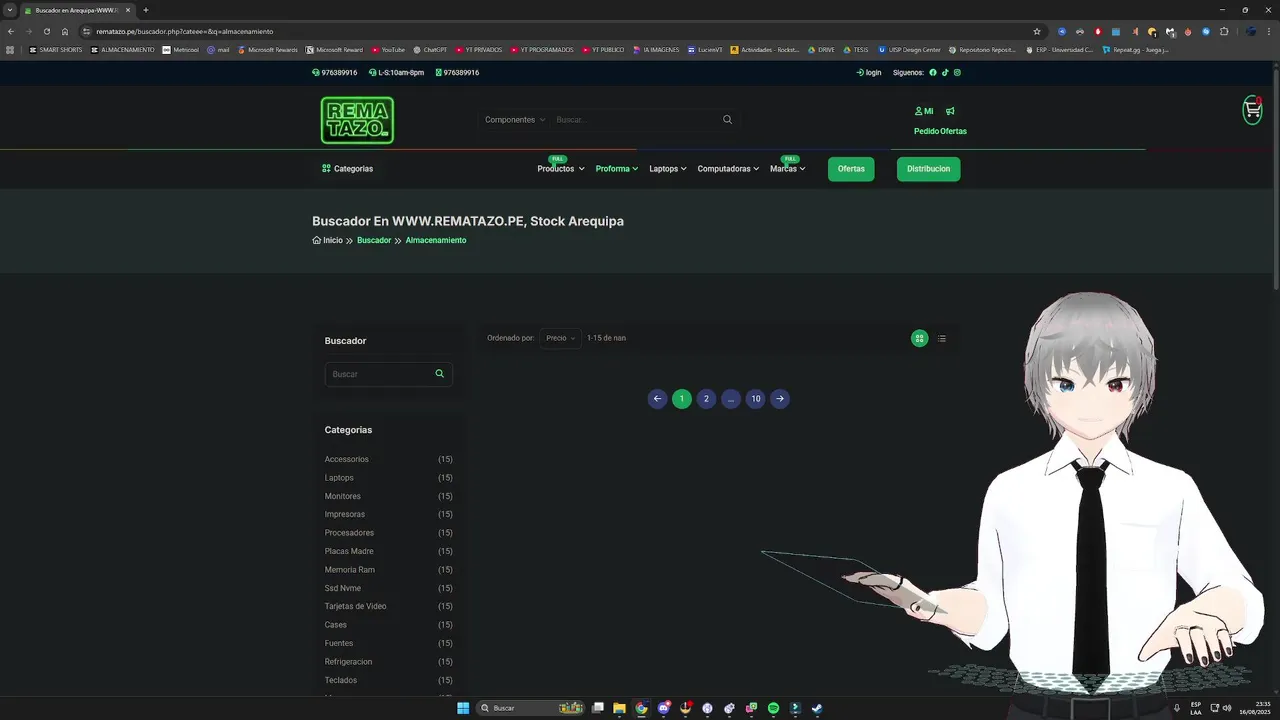1280x720 pixels.
Task: Select the Tarjetas de Video category
Action: tap(355, 606)
